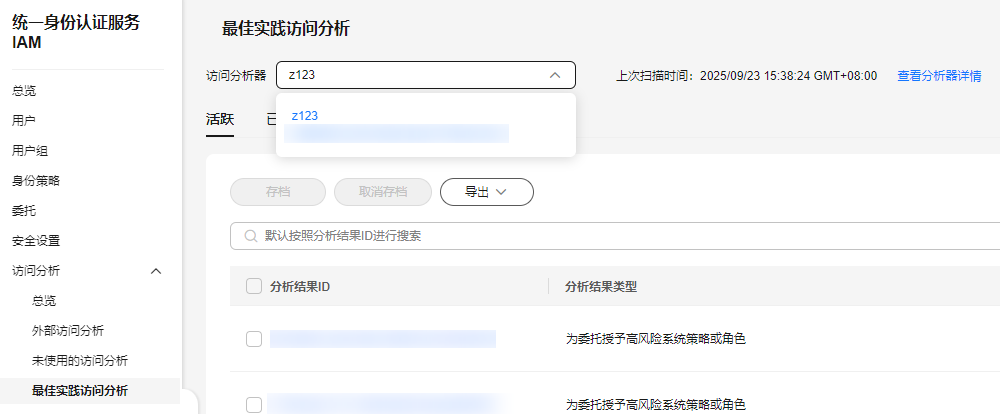Check the second result row checkbox
The image size is (1000, 414).
pos(254,404)
